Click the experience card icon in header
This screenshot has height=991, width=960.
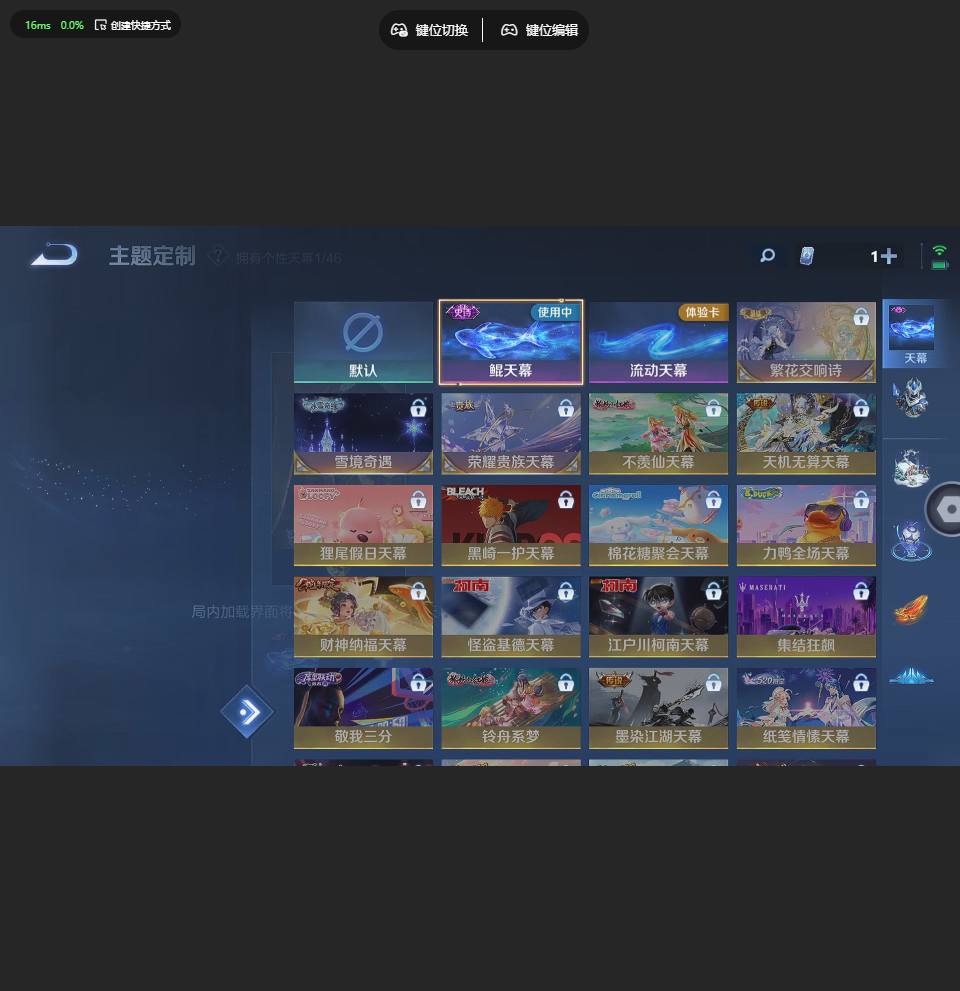point(806,257)
